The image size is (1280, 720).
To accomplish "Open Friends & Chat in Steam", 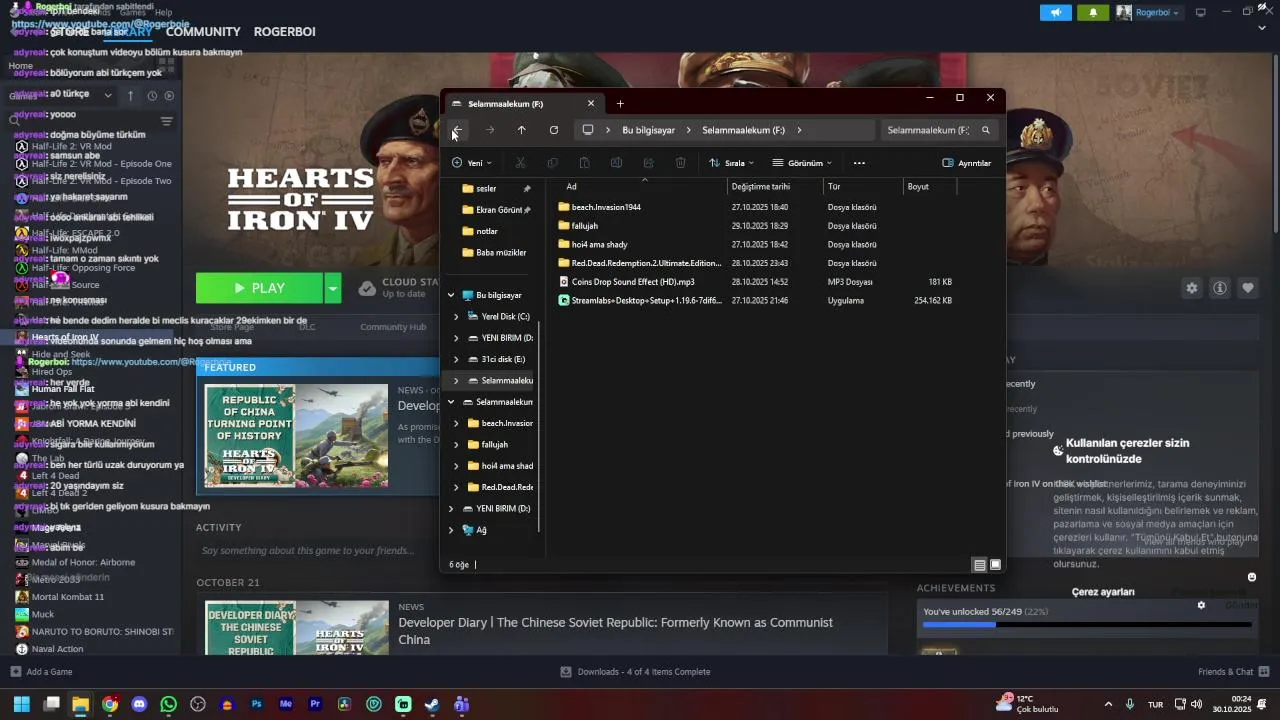I will (1233, 672).
